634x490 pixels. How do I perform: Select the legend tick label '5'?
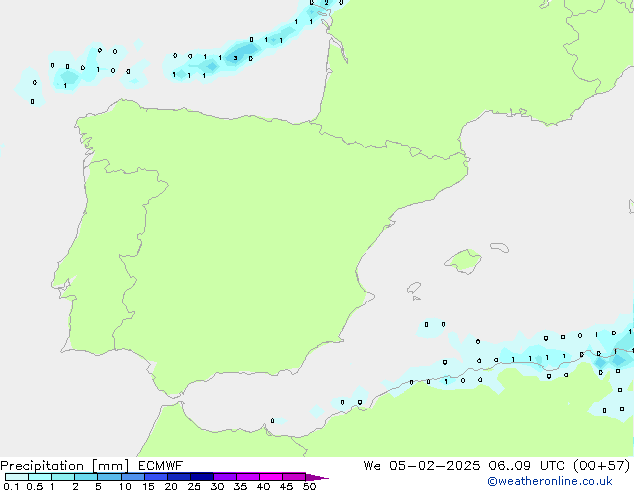(98, 486)
